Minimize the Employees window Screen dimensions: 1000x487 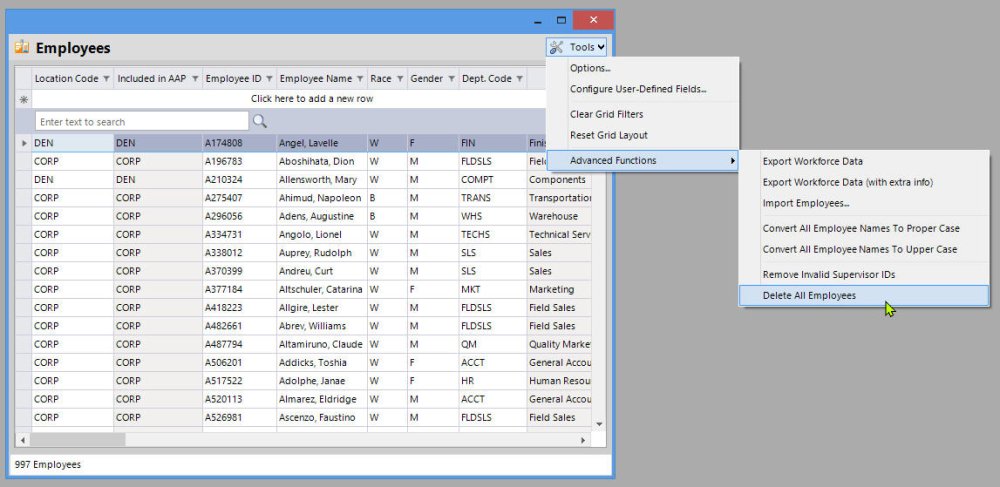[538, 22]
